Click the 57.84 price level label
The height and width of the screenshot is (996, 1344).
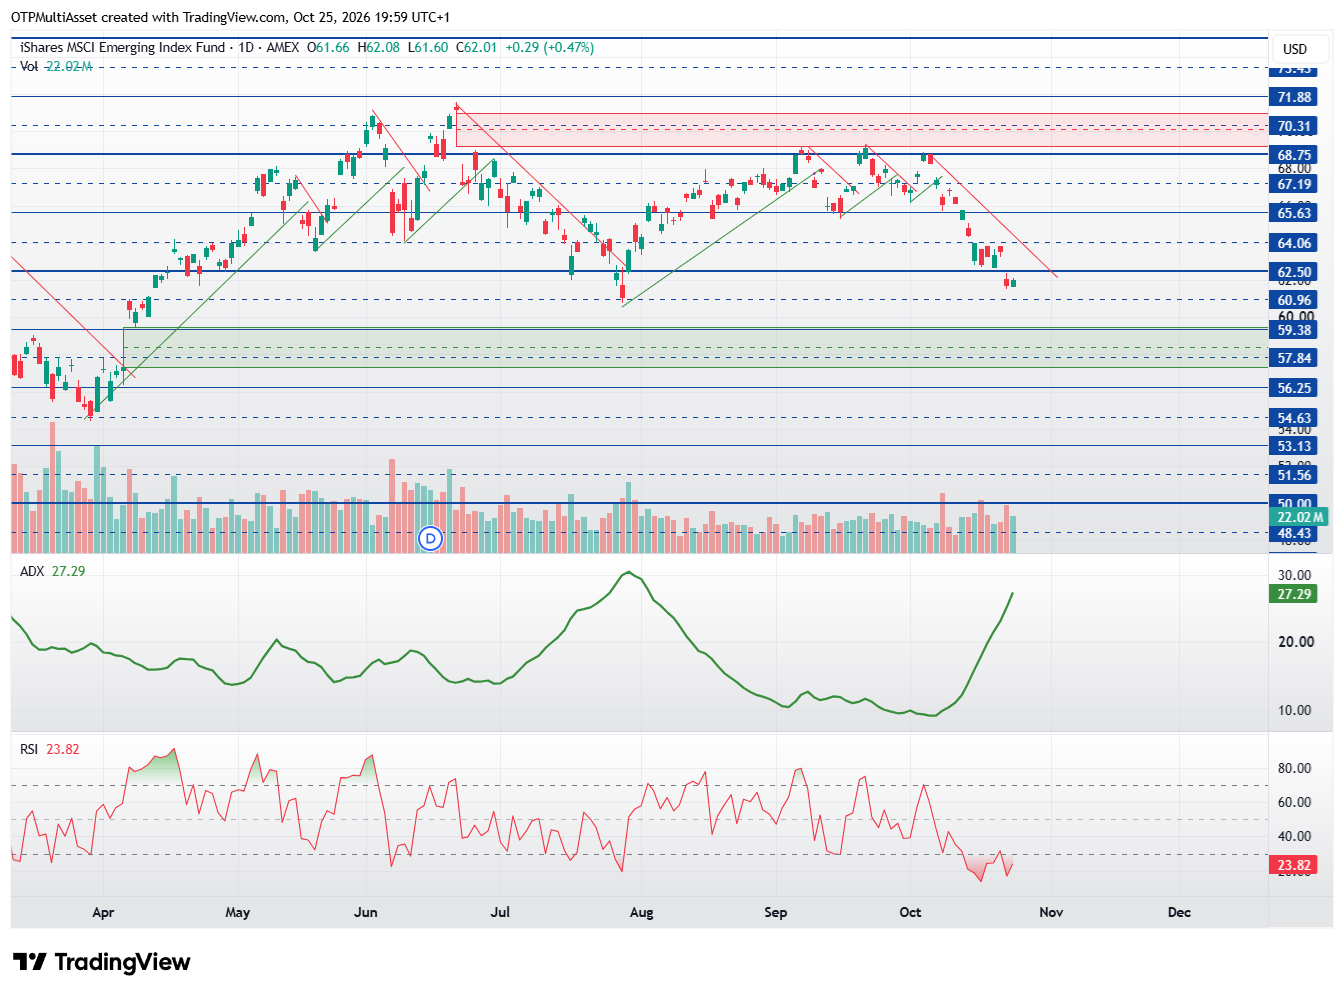point(1294,358)
